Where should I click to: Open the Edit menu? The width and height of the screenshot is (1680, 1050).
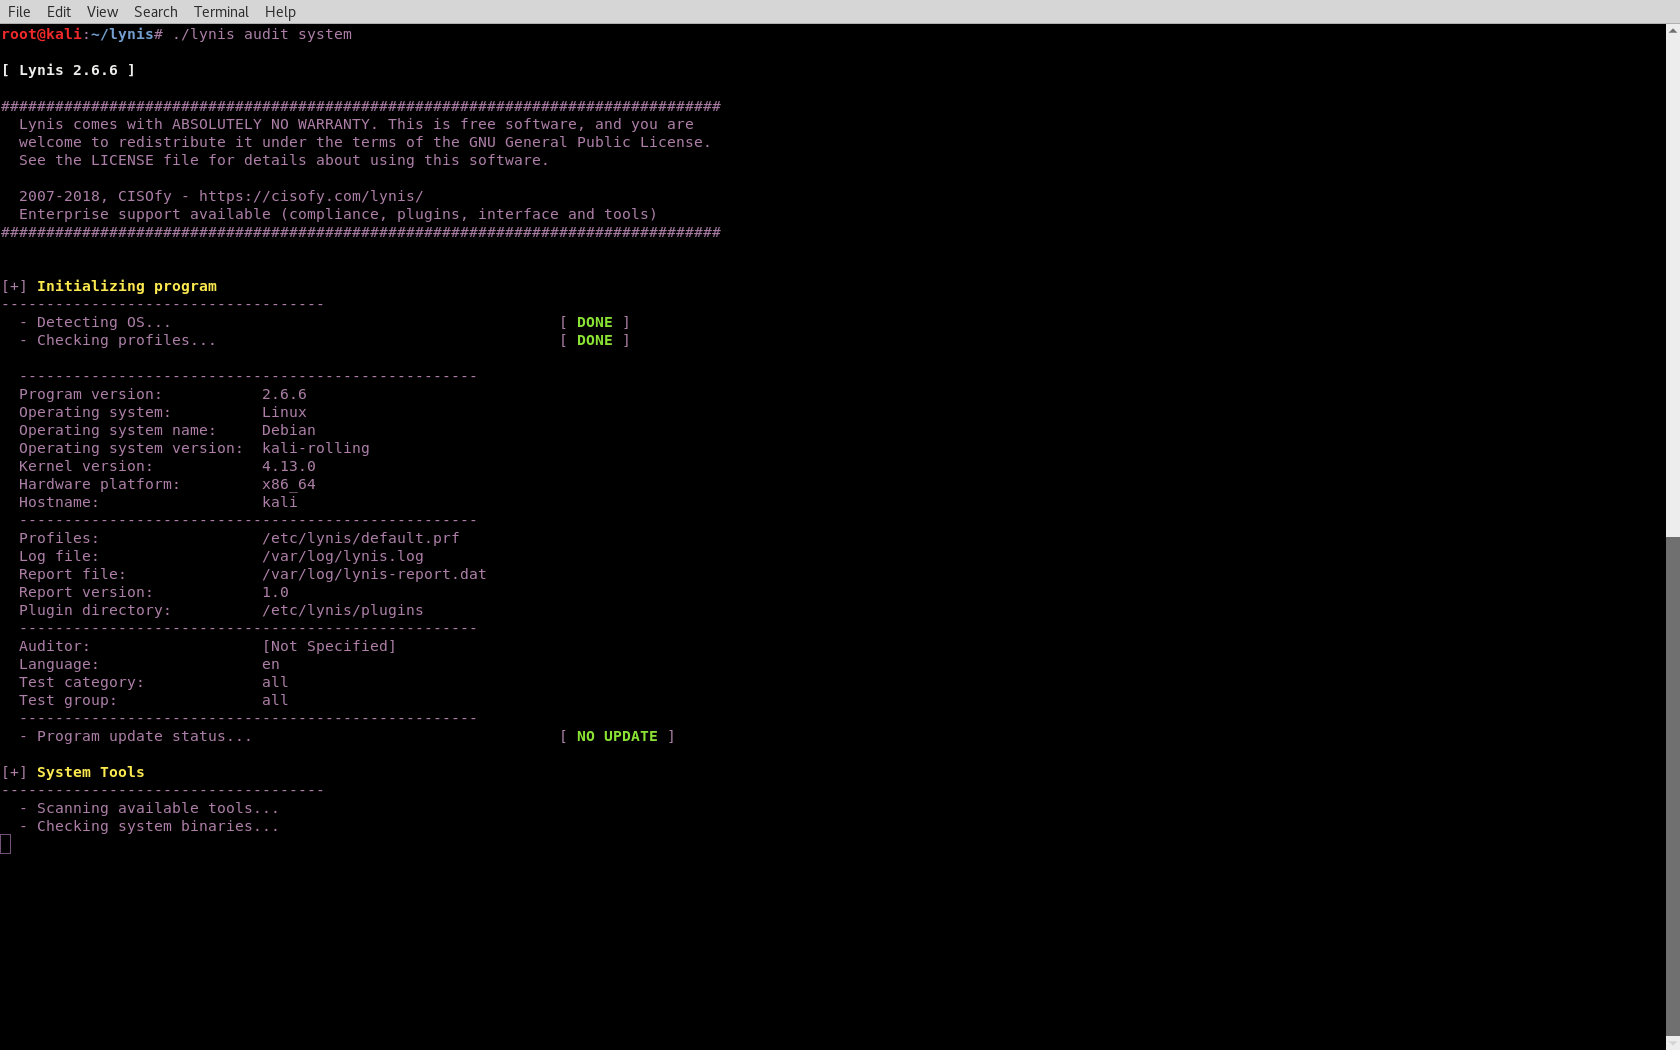point(59,12)
